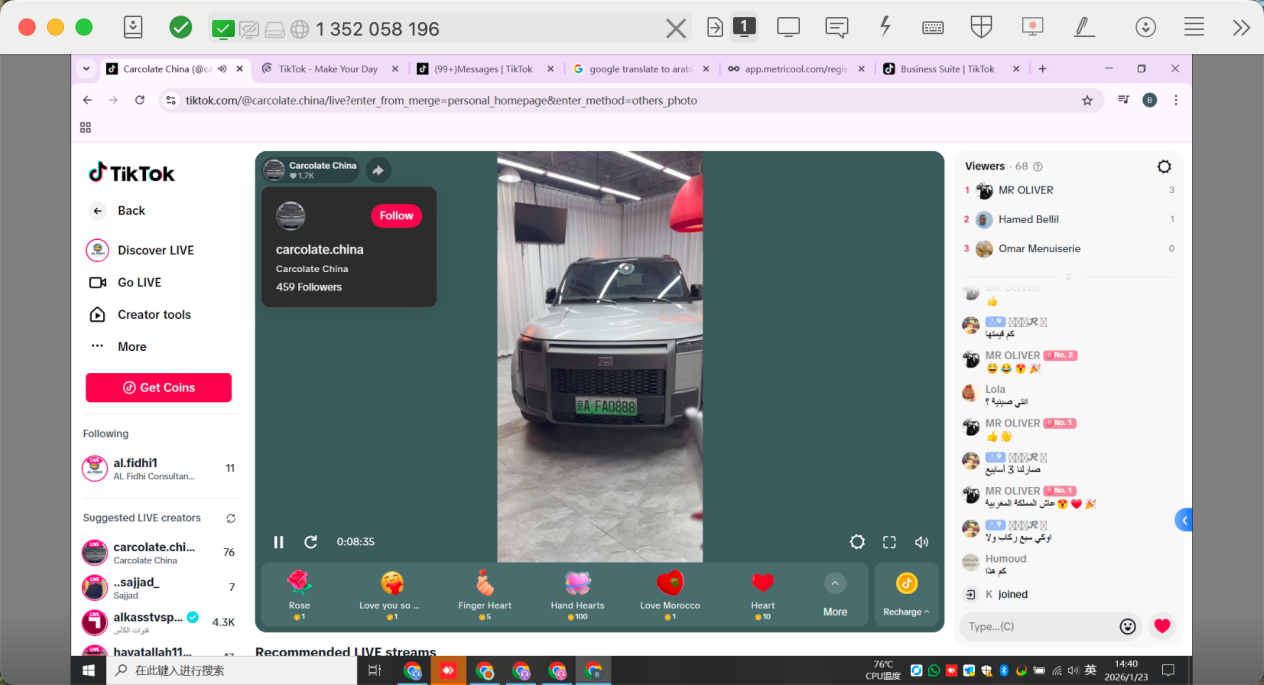Reload the live stream player
Image resolution: width=1264 pixels, height=685 pixels.
tap(311, 542)
